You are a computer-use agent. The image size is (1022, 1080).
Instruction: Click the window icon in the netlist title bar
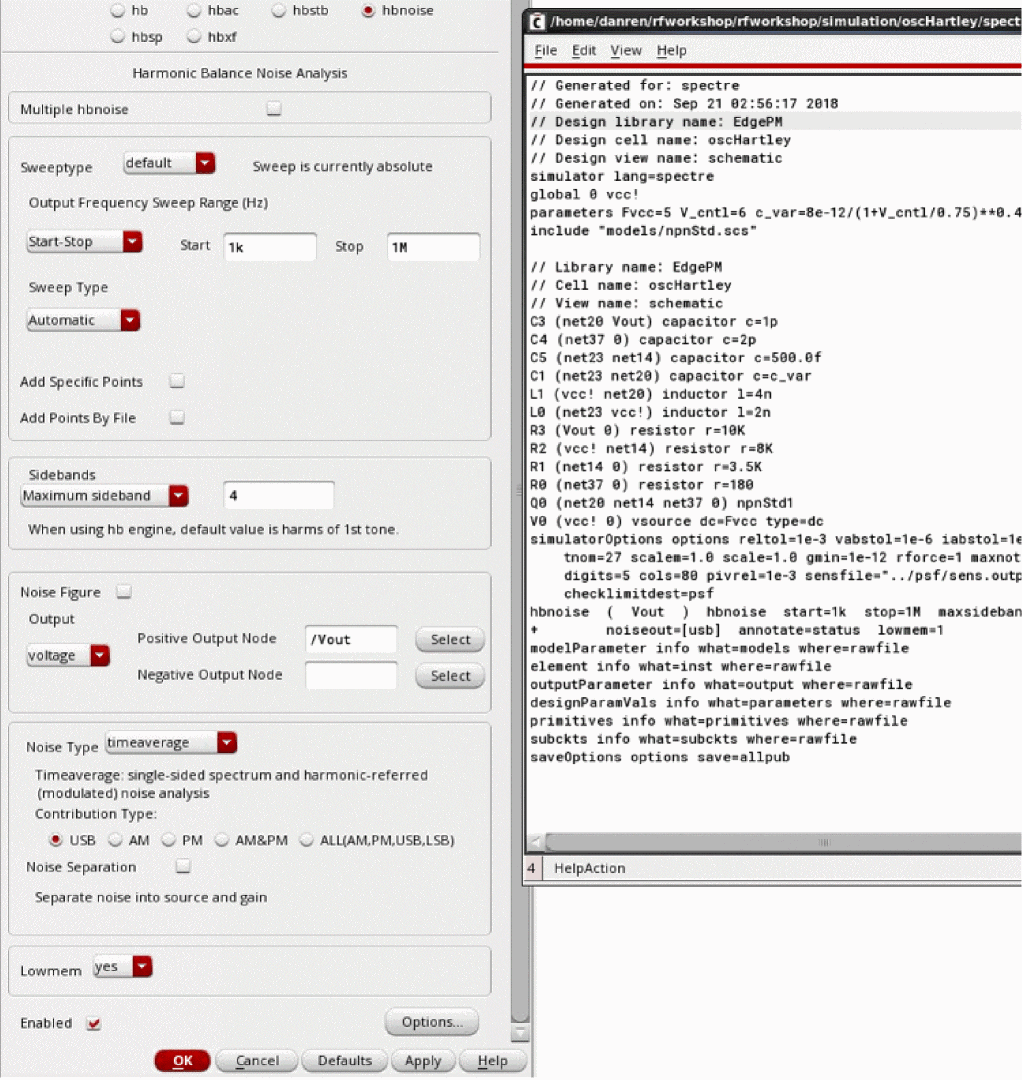click(538, 20)
